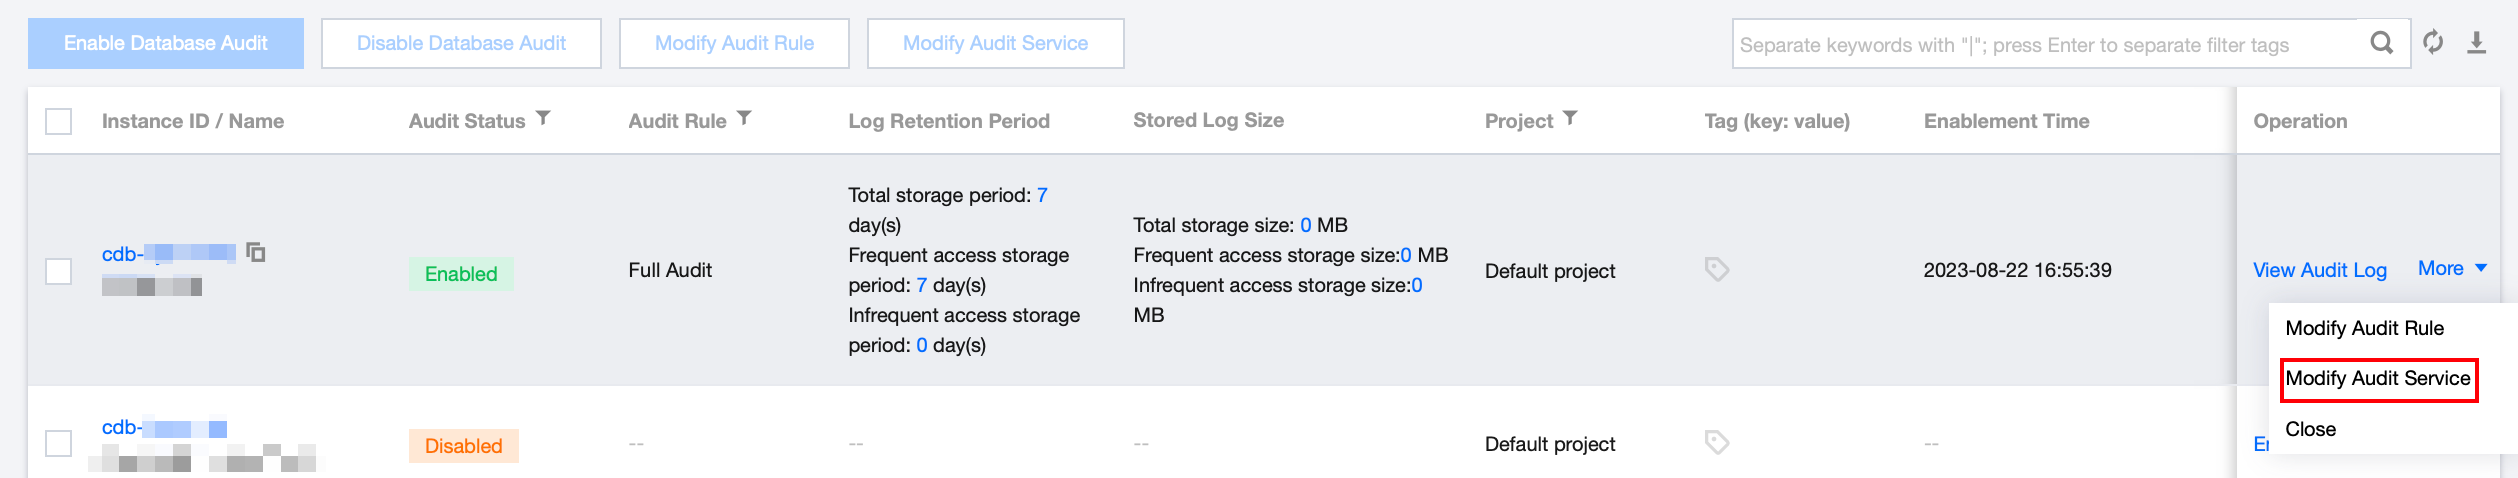Click the search magnifier icon
The width and height of the screenshot is (2518, 478).
click(x=2382, y=43)
